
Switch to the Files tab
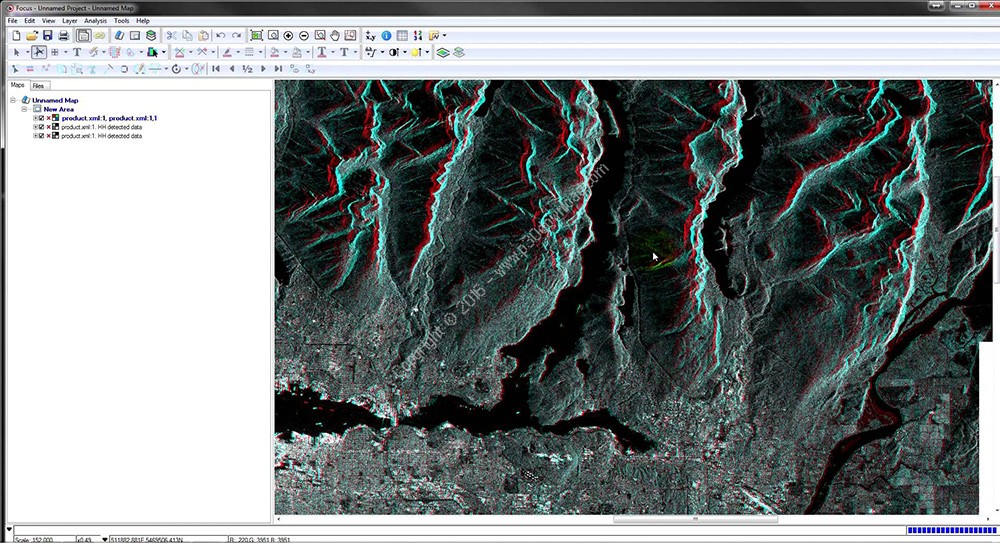tap(39, 86)
